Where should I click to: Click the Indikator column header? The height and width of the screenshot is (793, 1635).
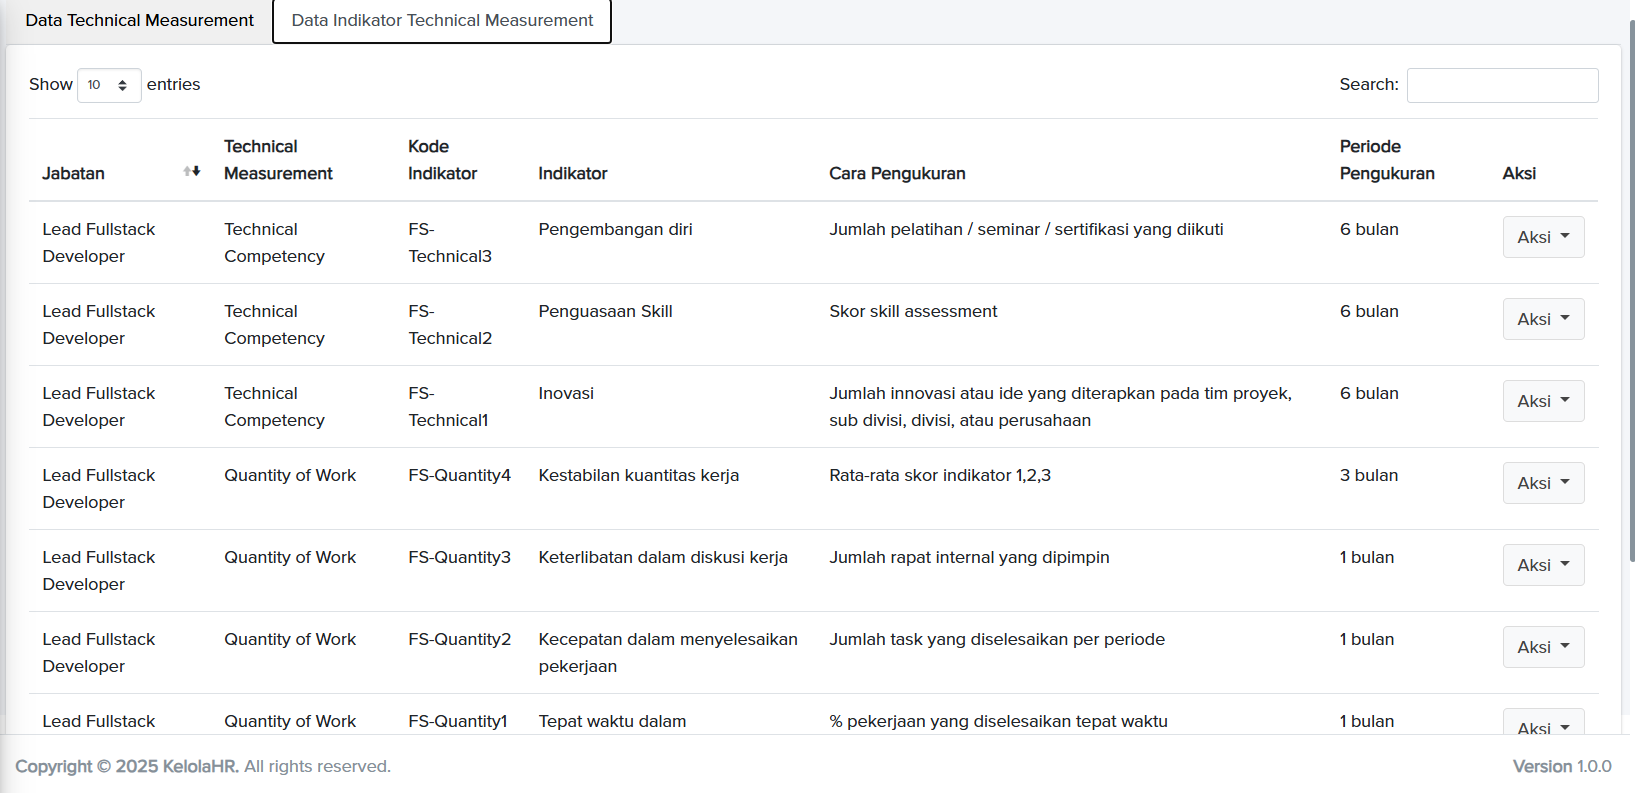(572, 174)
